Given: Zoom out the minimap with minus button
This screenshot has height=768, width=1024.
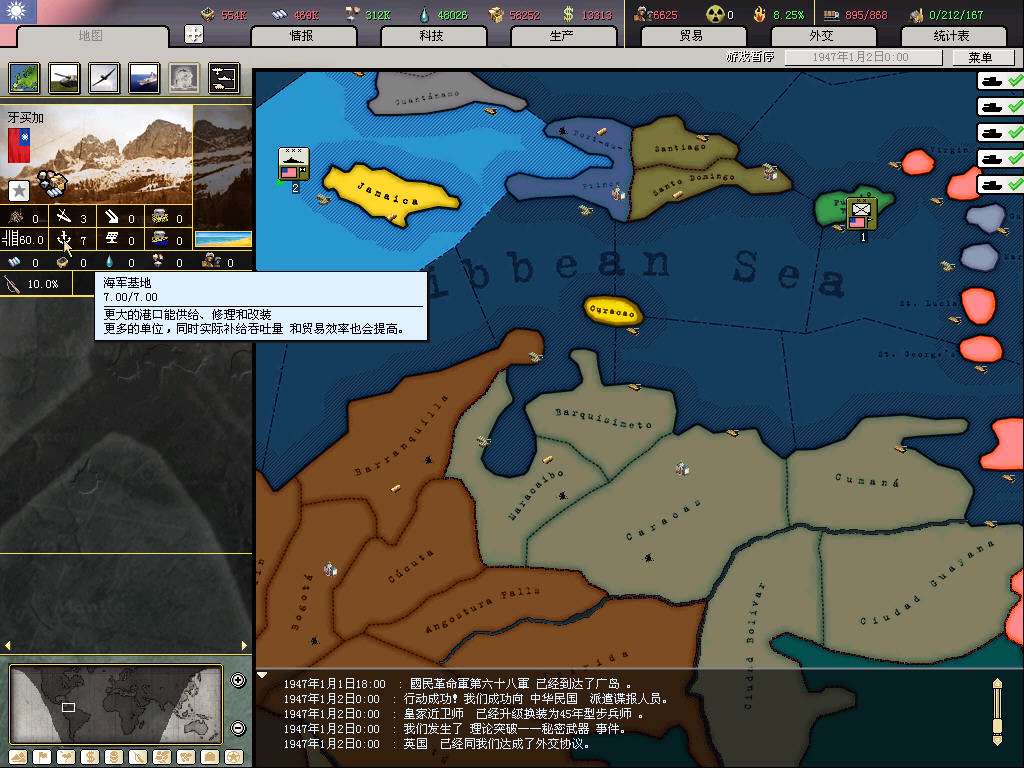Looking at the screenshot, I should click(x=238, y=728).
